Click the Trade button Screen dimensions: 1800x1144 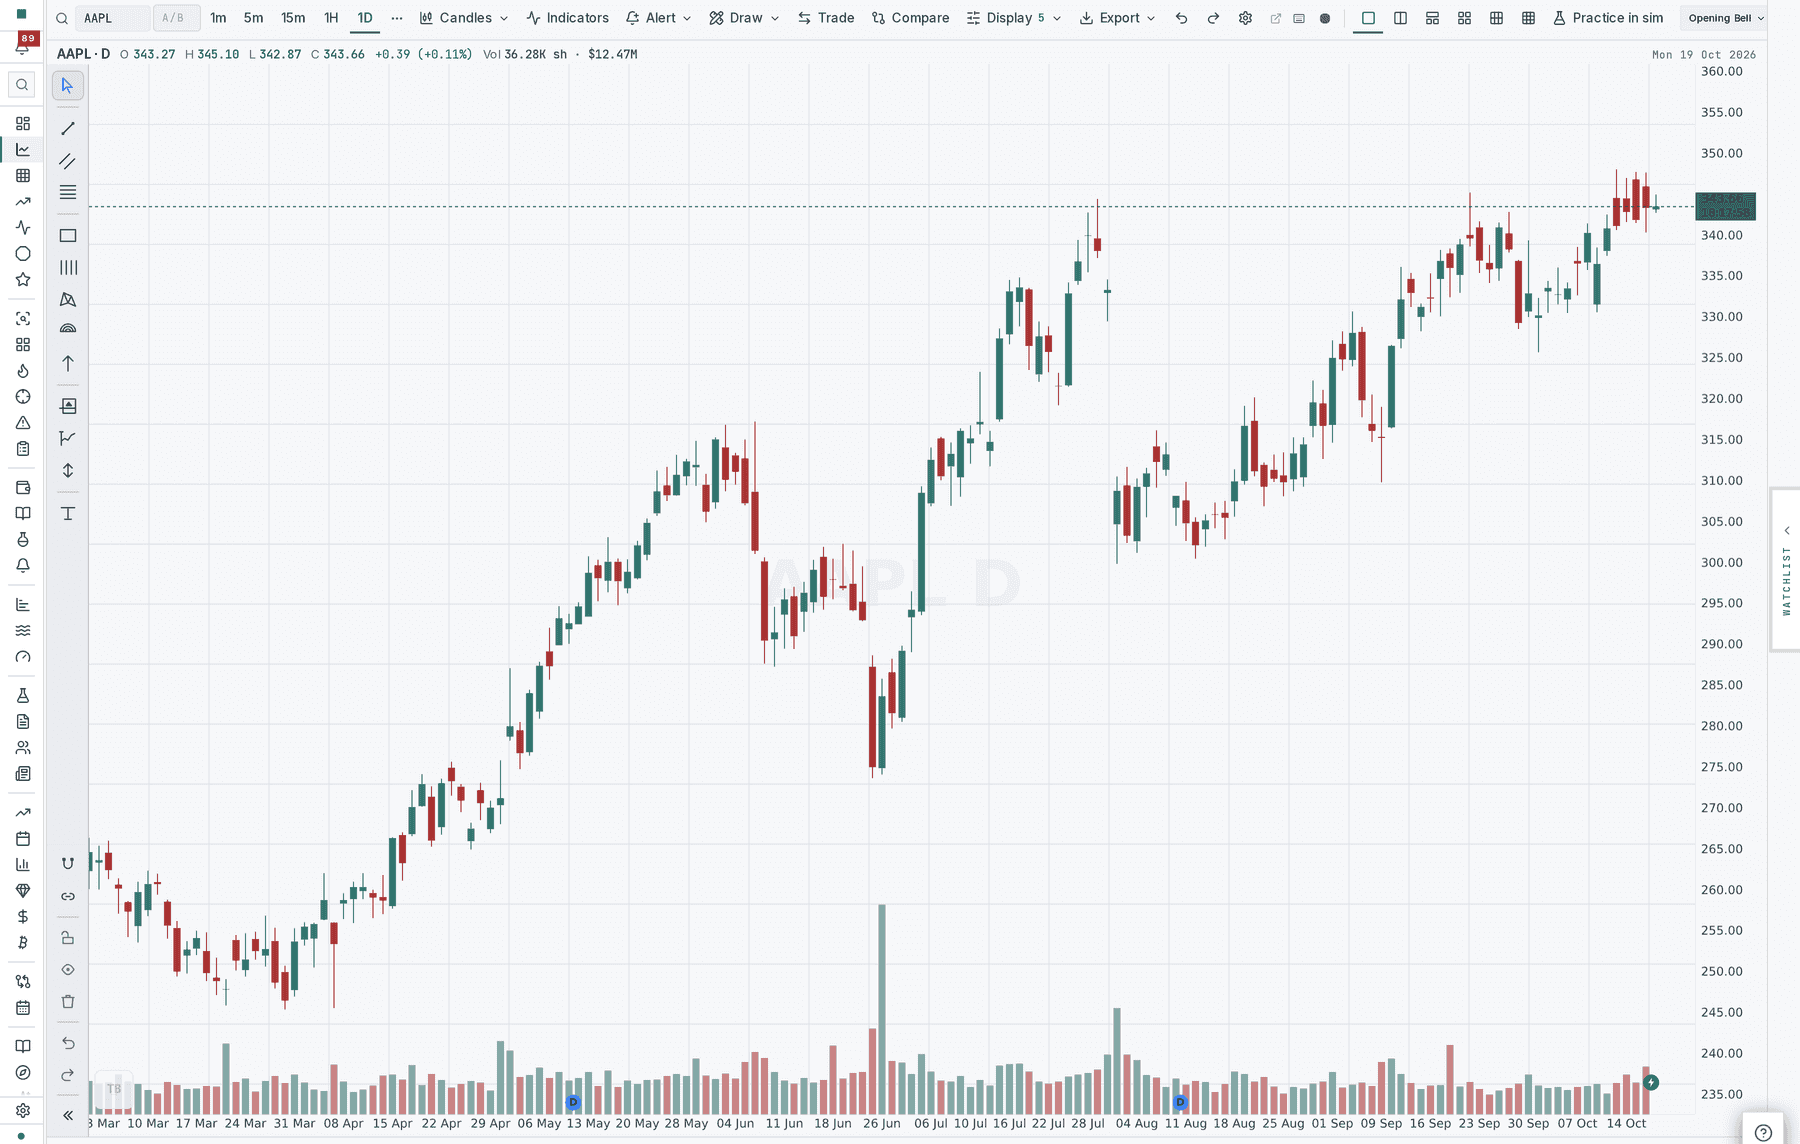click(x=826, y=18)
